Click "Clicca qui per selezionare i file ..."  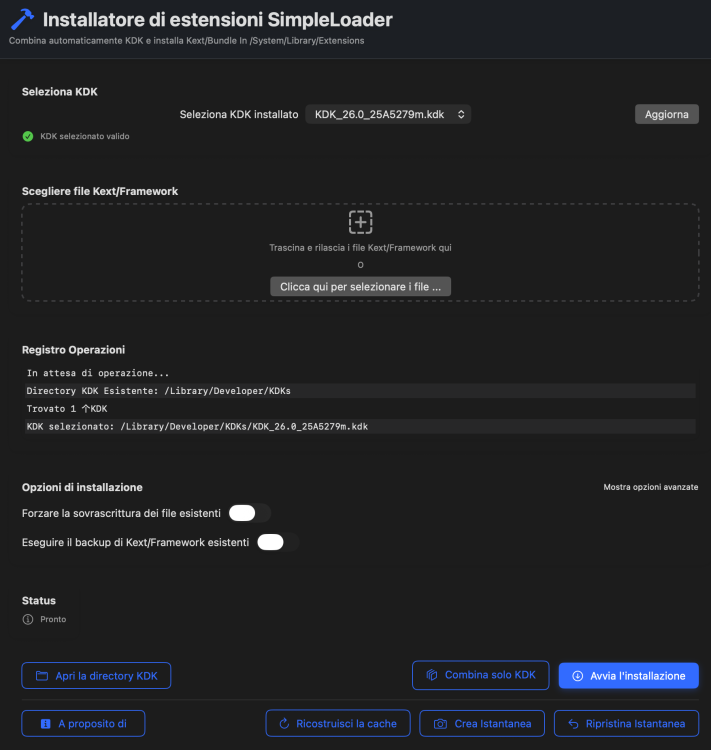tap(360, 287)
